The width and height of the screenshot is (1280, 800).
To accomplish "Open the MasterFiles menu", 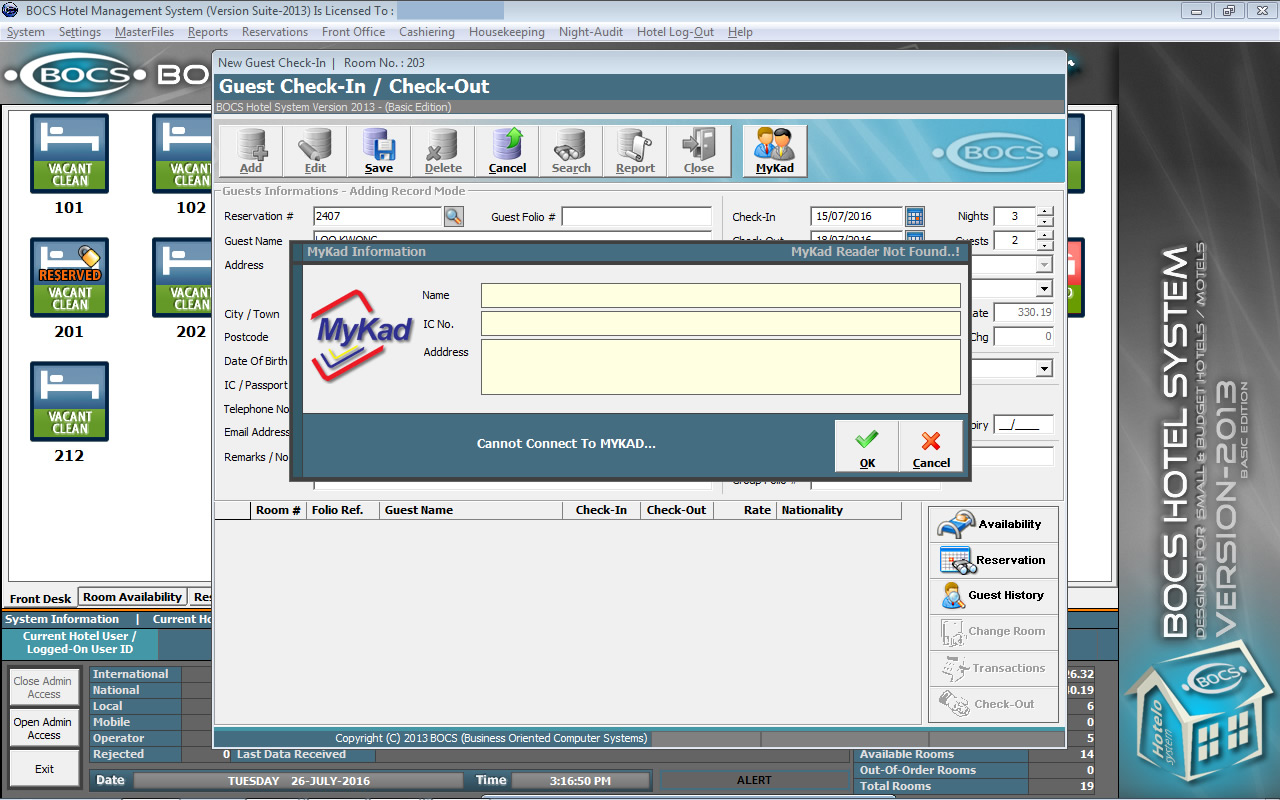I will tap(144, 32).
